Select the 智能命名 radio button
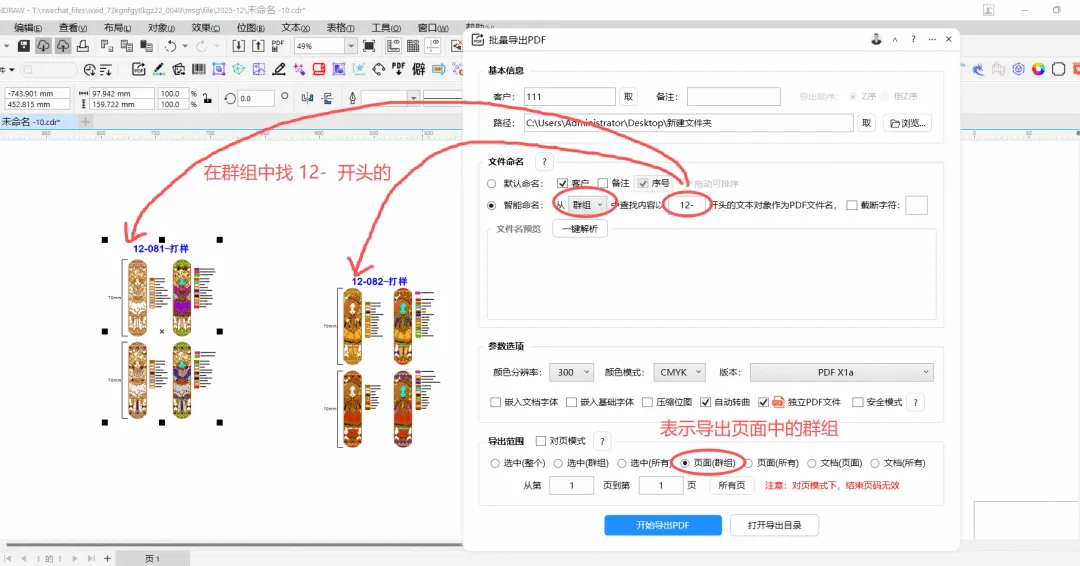This screenshot has height=566, width=1080. click(x=492, y=205)
